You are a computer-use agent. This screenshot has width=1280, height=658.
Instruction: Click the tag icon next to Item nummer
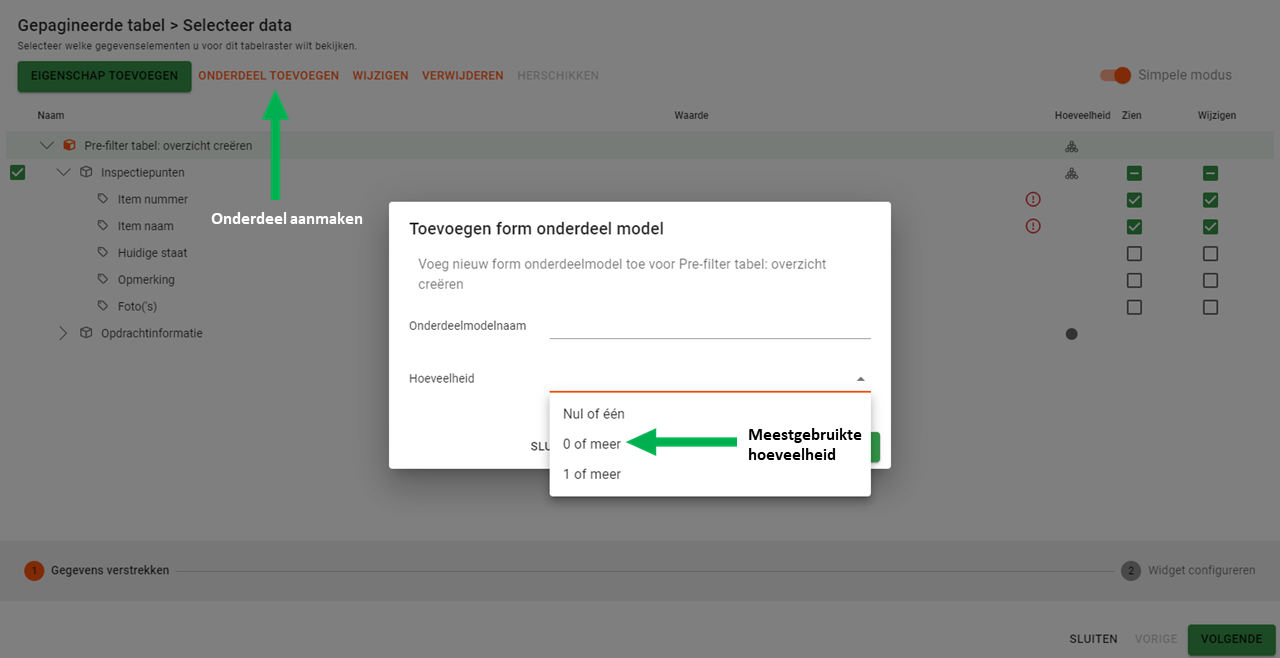[x=103, y=199]
